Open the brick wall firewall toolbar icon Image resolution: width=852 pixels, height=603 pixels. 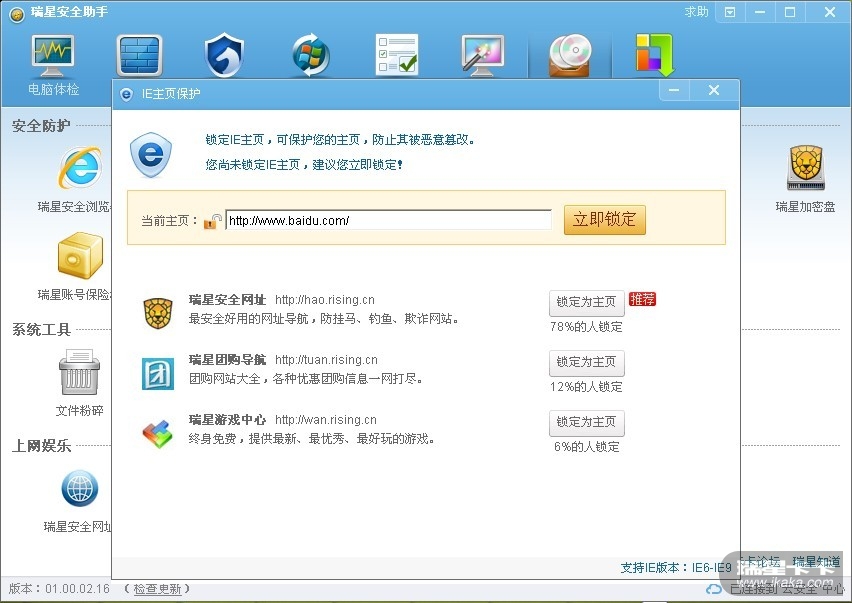coord(140,55)
